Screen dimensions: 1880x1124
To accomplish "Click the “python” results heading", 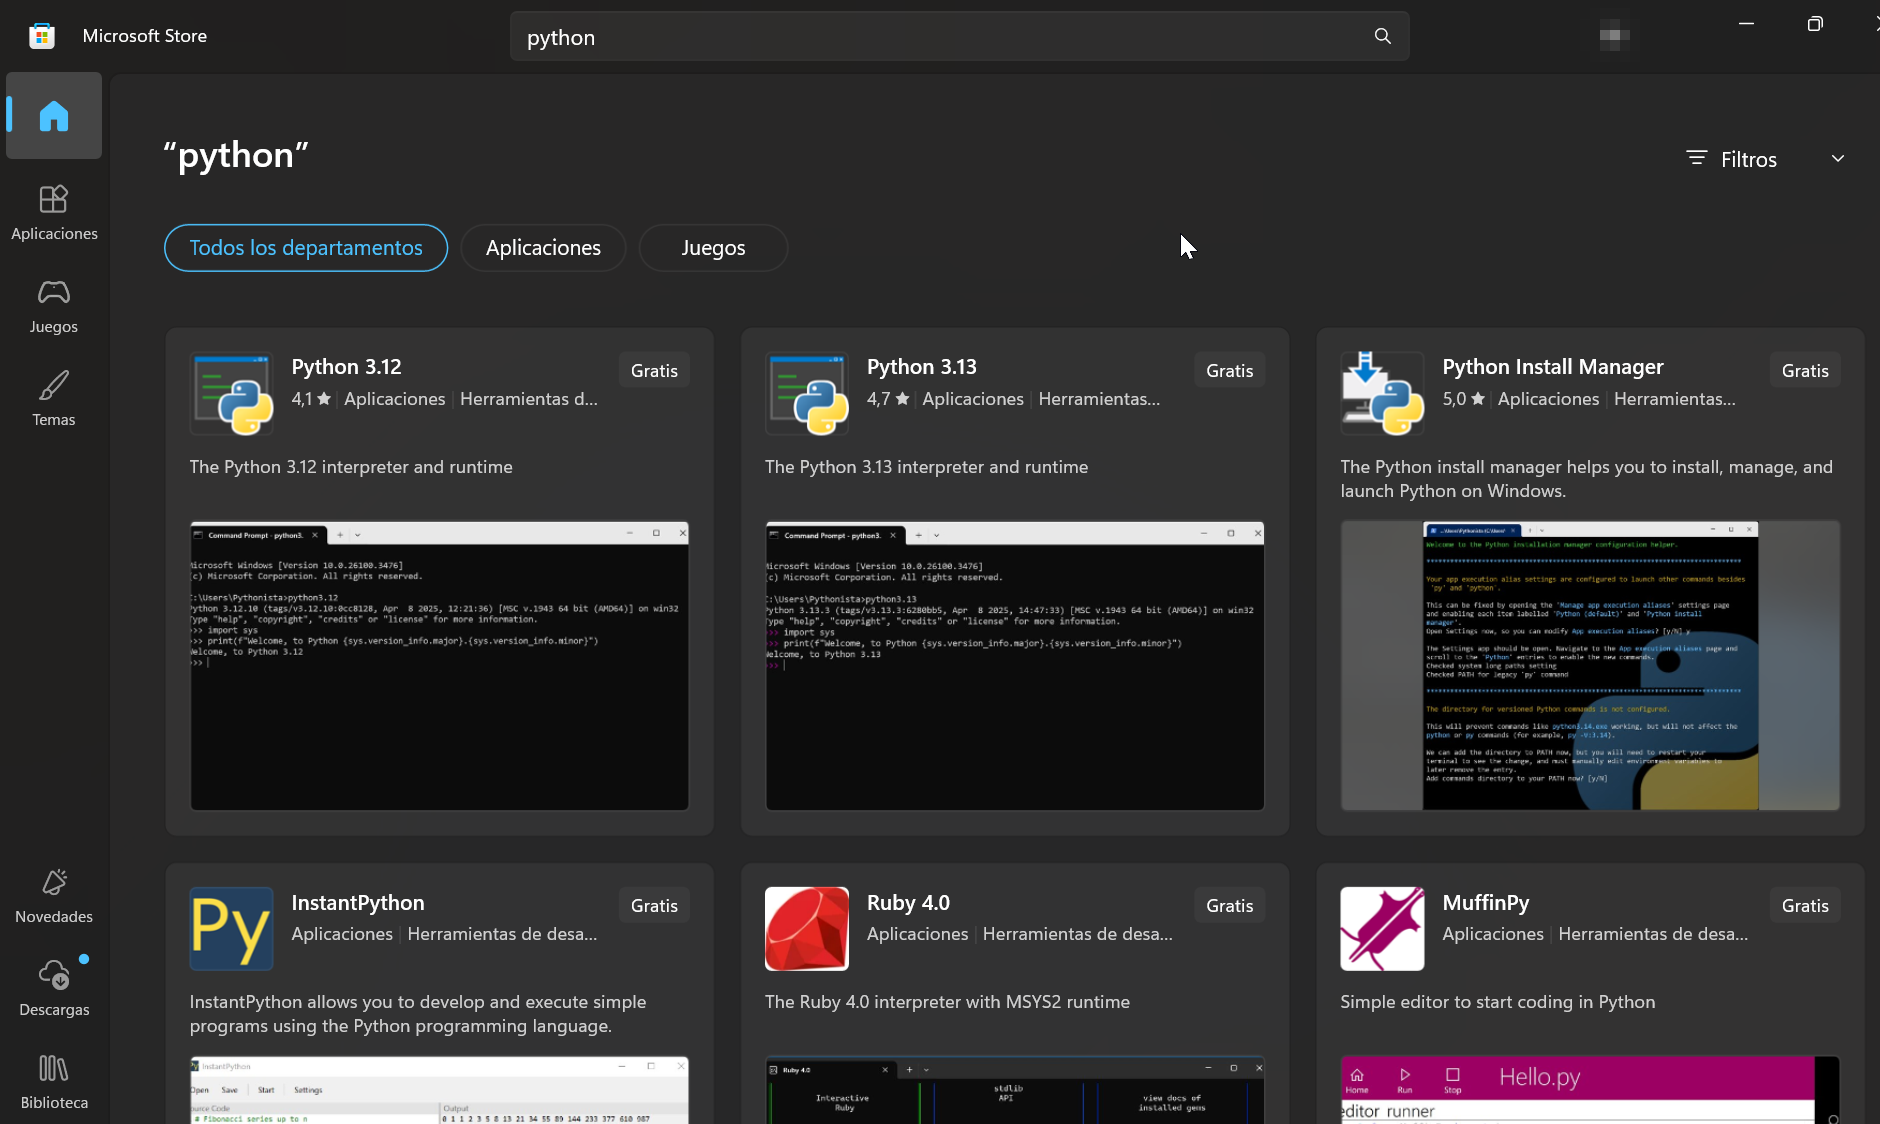I will 236,155.
